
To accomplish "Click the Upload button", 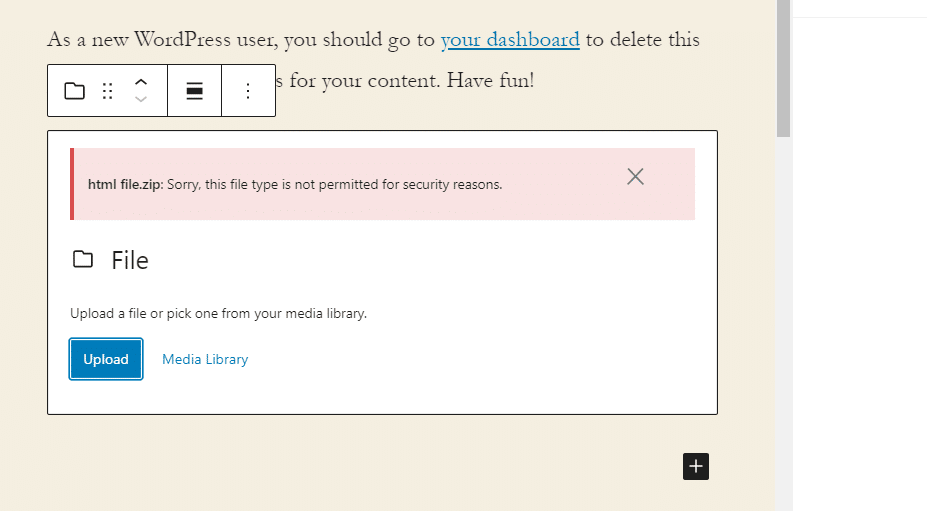I will tap(106, 359).
